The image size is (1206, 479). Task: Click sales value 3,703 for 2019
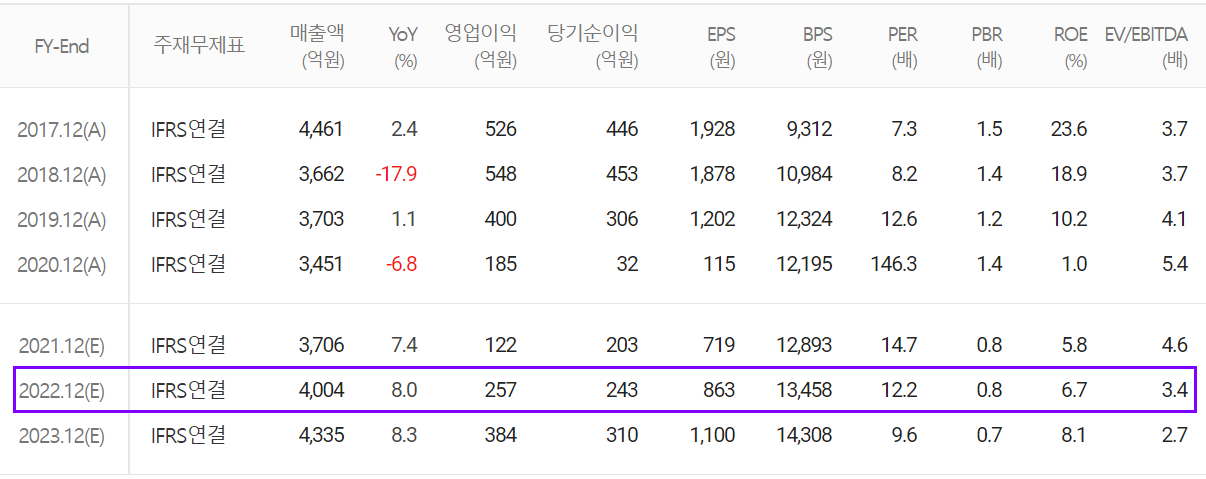pos(321,219)
